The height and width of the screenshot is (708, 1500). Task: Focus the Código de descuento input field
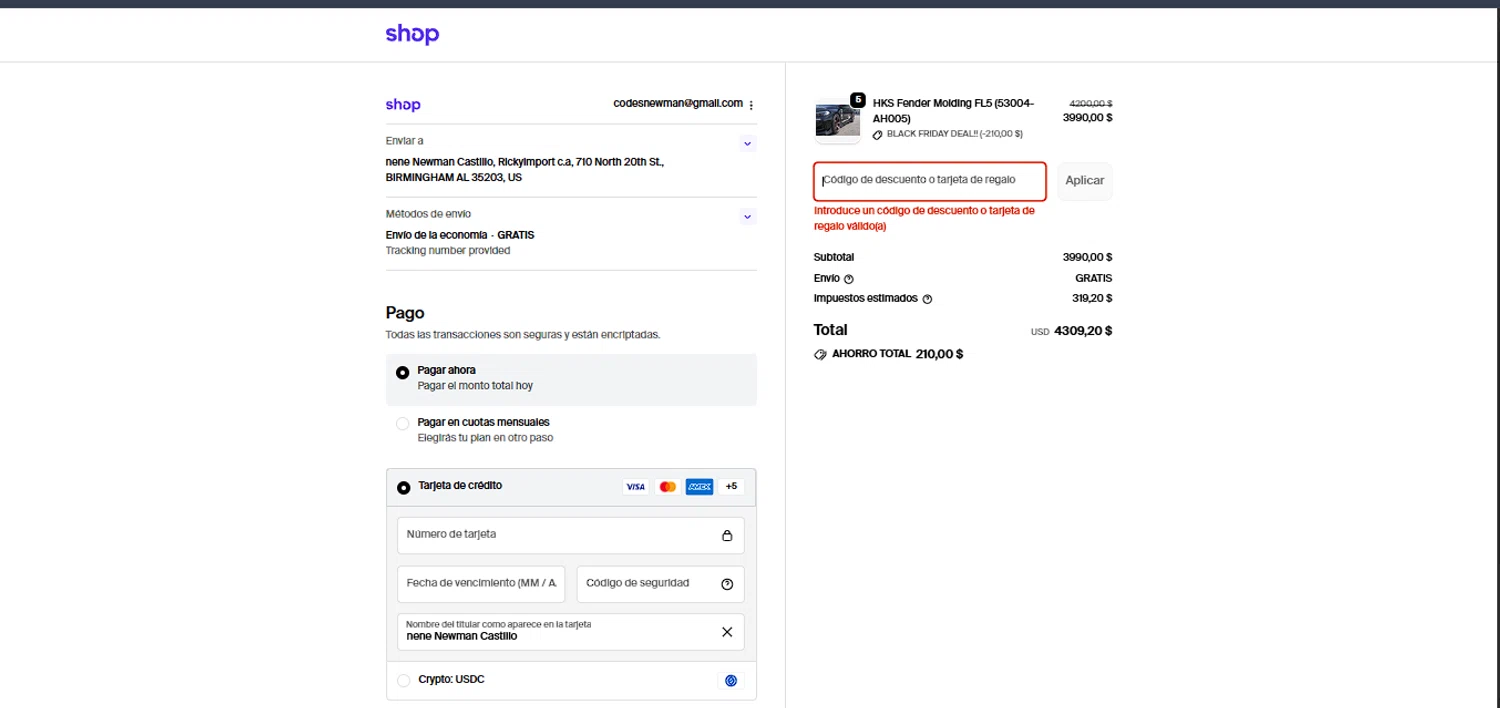click(930, 181)
